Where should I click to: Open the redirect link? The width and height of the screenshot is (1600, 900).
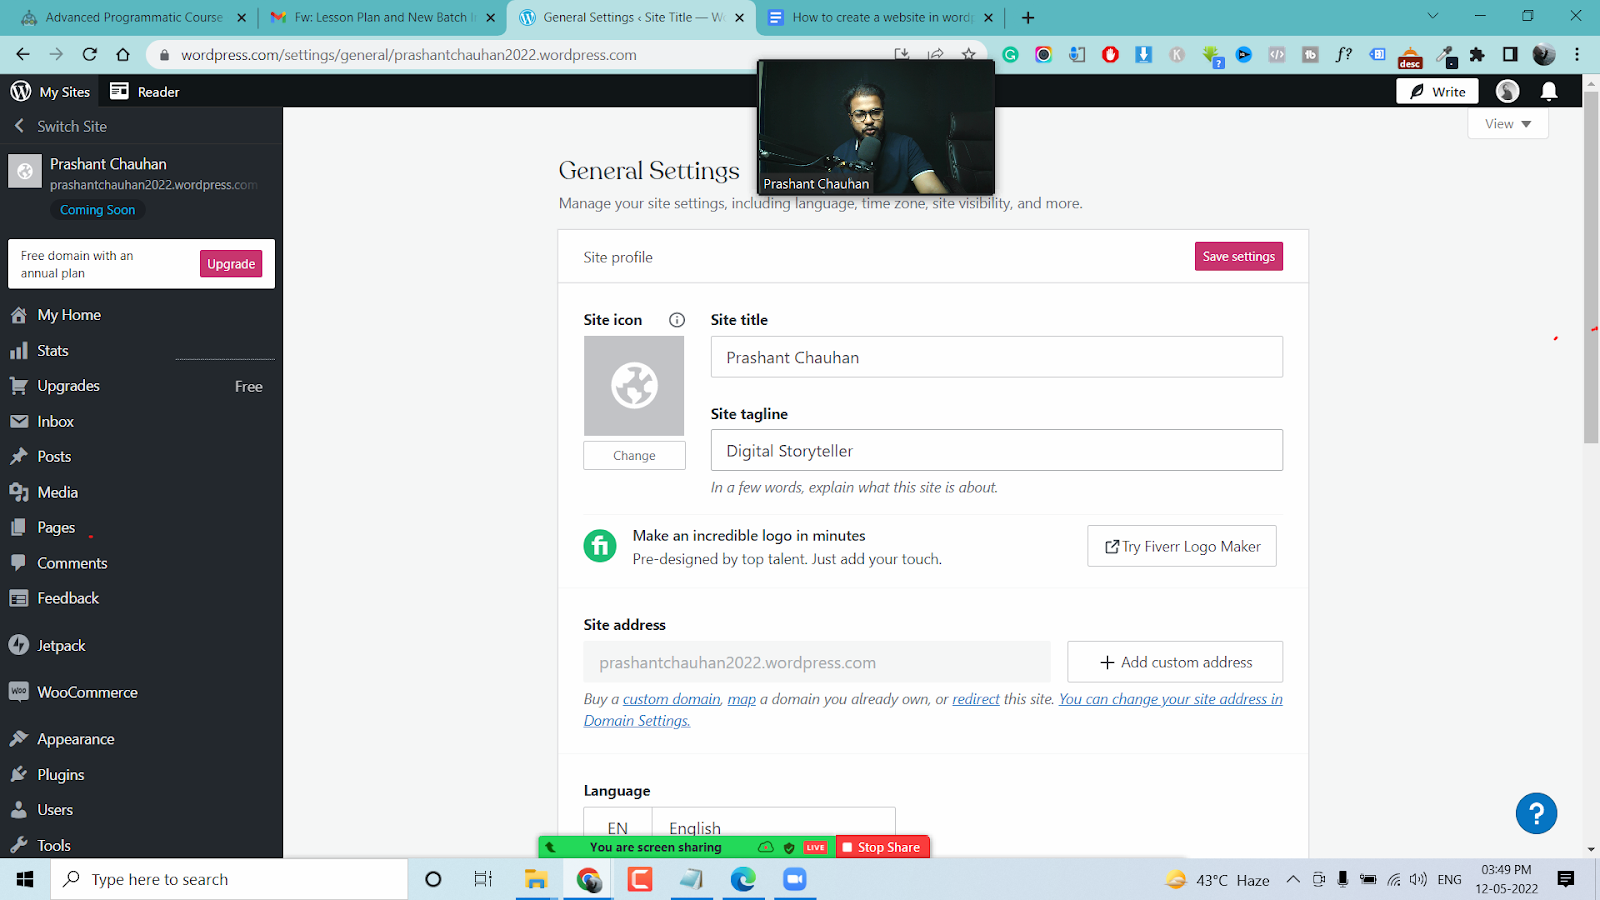click(976, 699)
